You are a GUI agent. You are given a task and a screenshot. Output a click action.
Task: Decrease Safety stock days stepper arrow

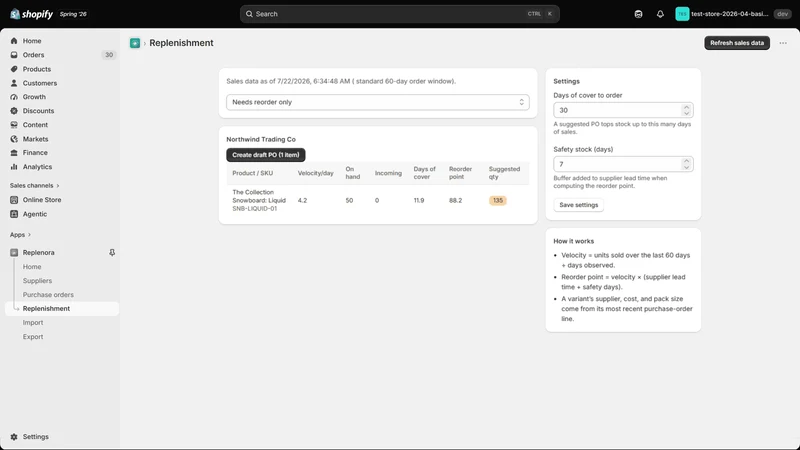686,167
